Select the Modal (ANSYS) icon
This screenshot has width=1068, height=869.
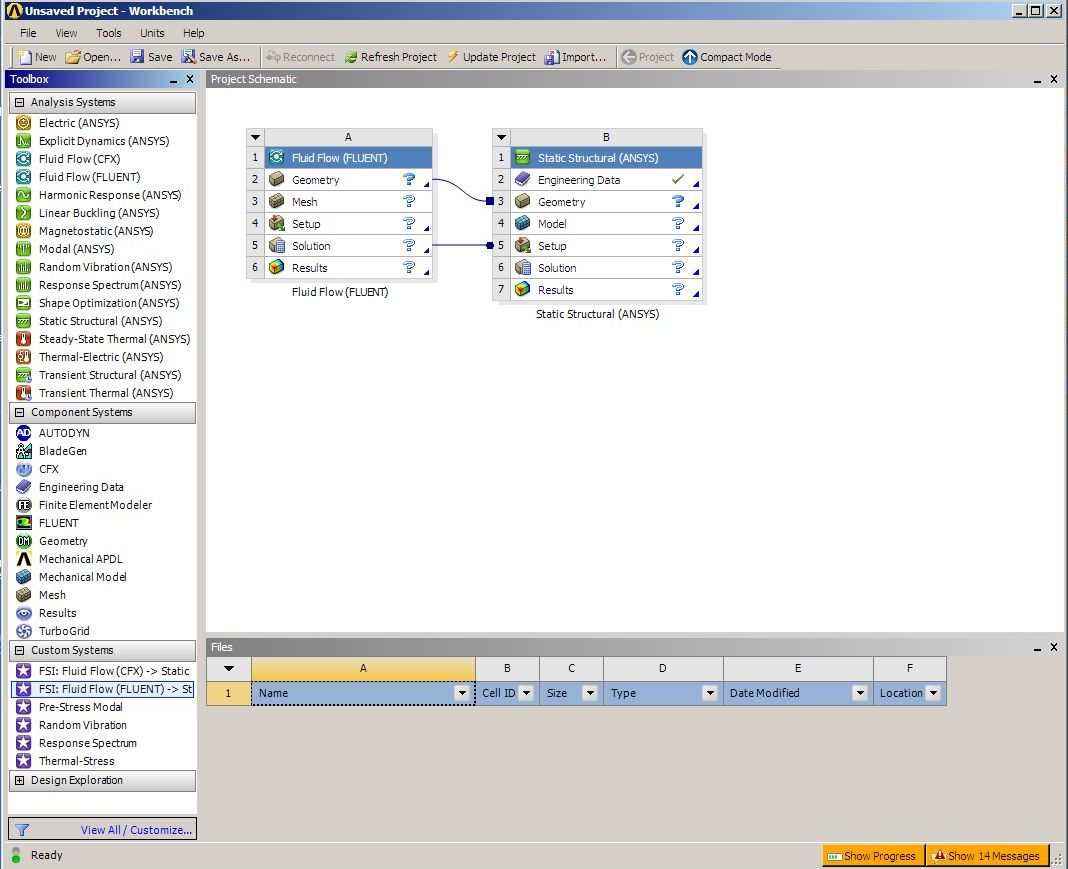point(24,249)
